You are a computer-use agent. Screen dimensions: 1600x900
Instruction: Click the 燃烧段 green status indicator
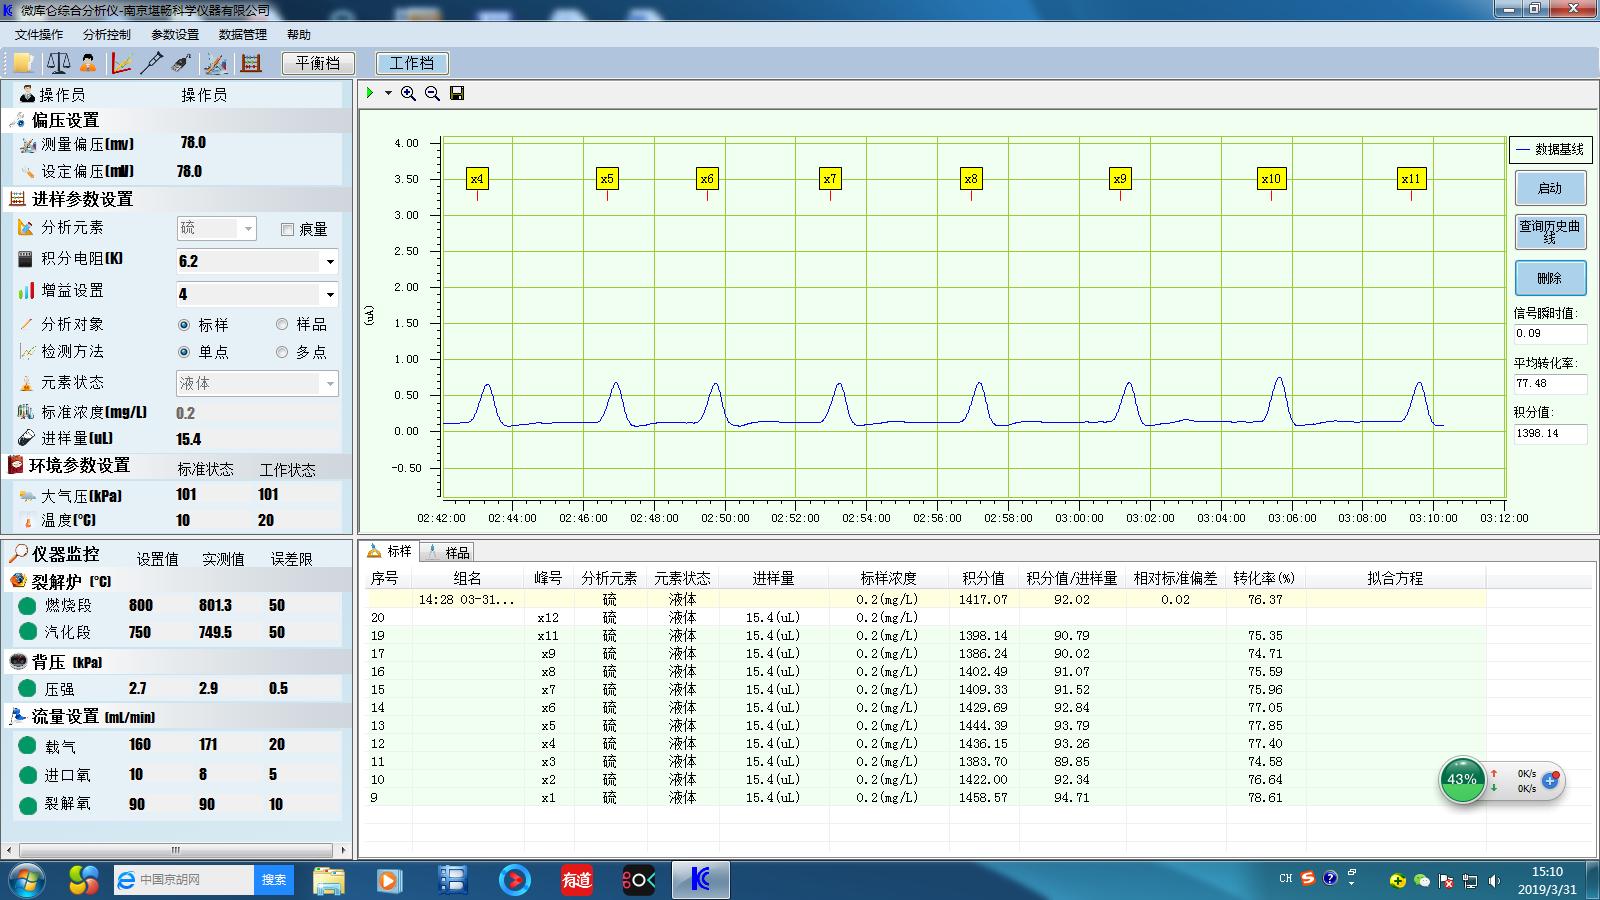pyautogui.click(x=27, y=605)
